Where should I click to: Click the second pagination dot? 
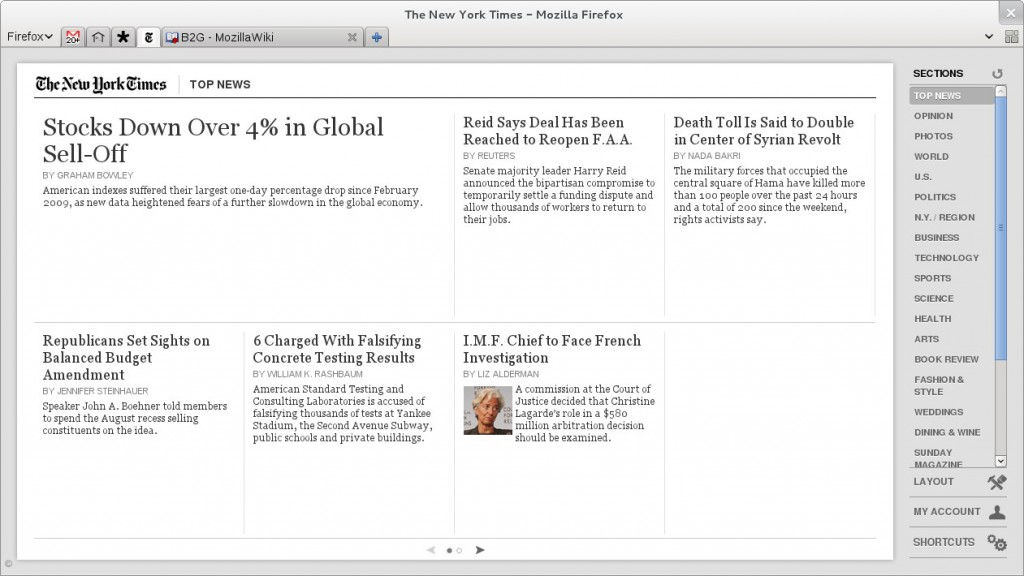pos(458,549)
